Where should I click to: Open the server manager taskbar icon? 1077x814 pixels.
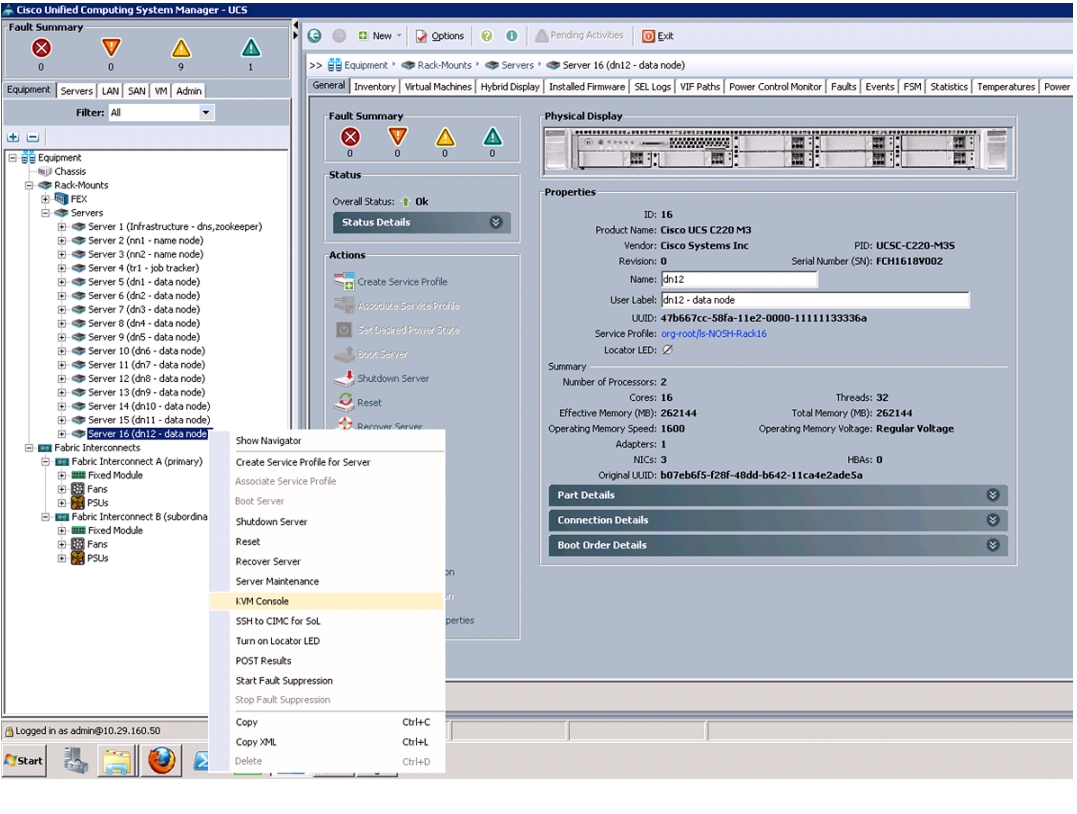tap(76, 760)
